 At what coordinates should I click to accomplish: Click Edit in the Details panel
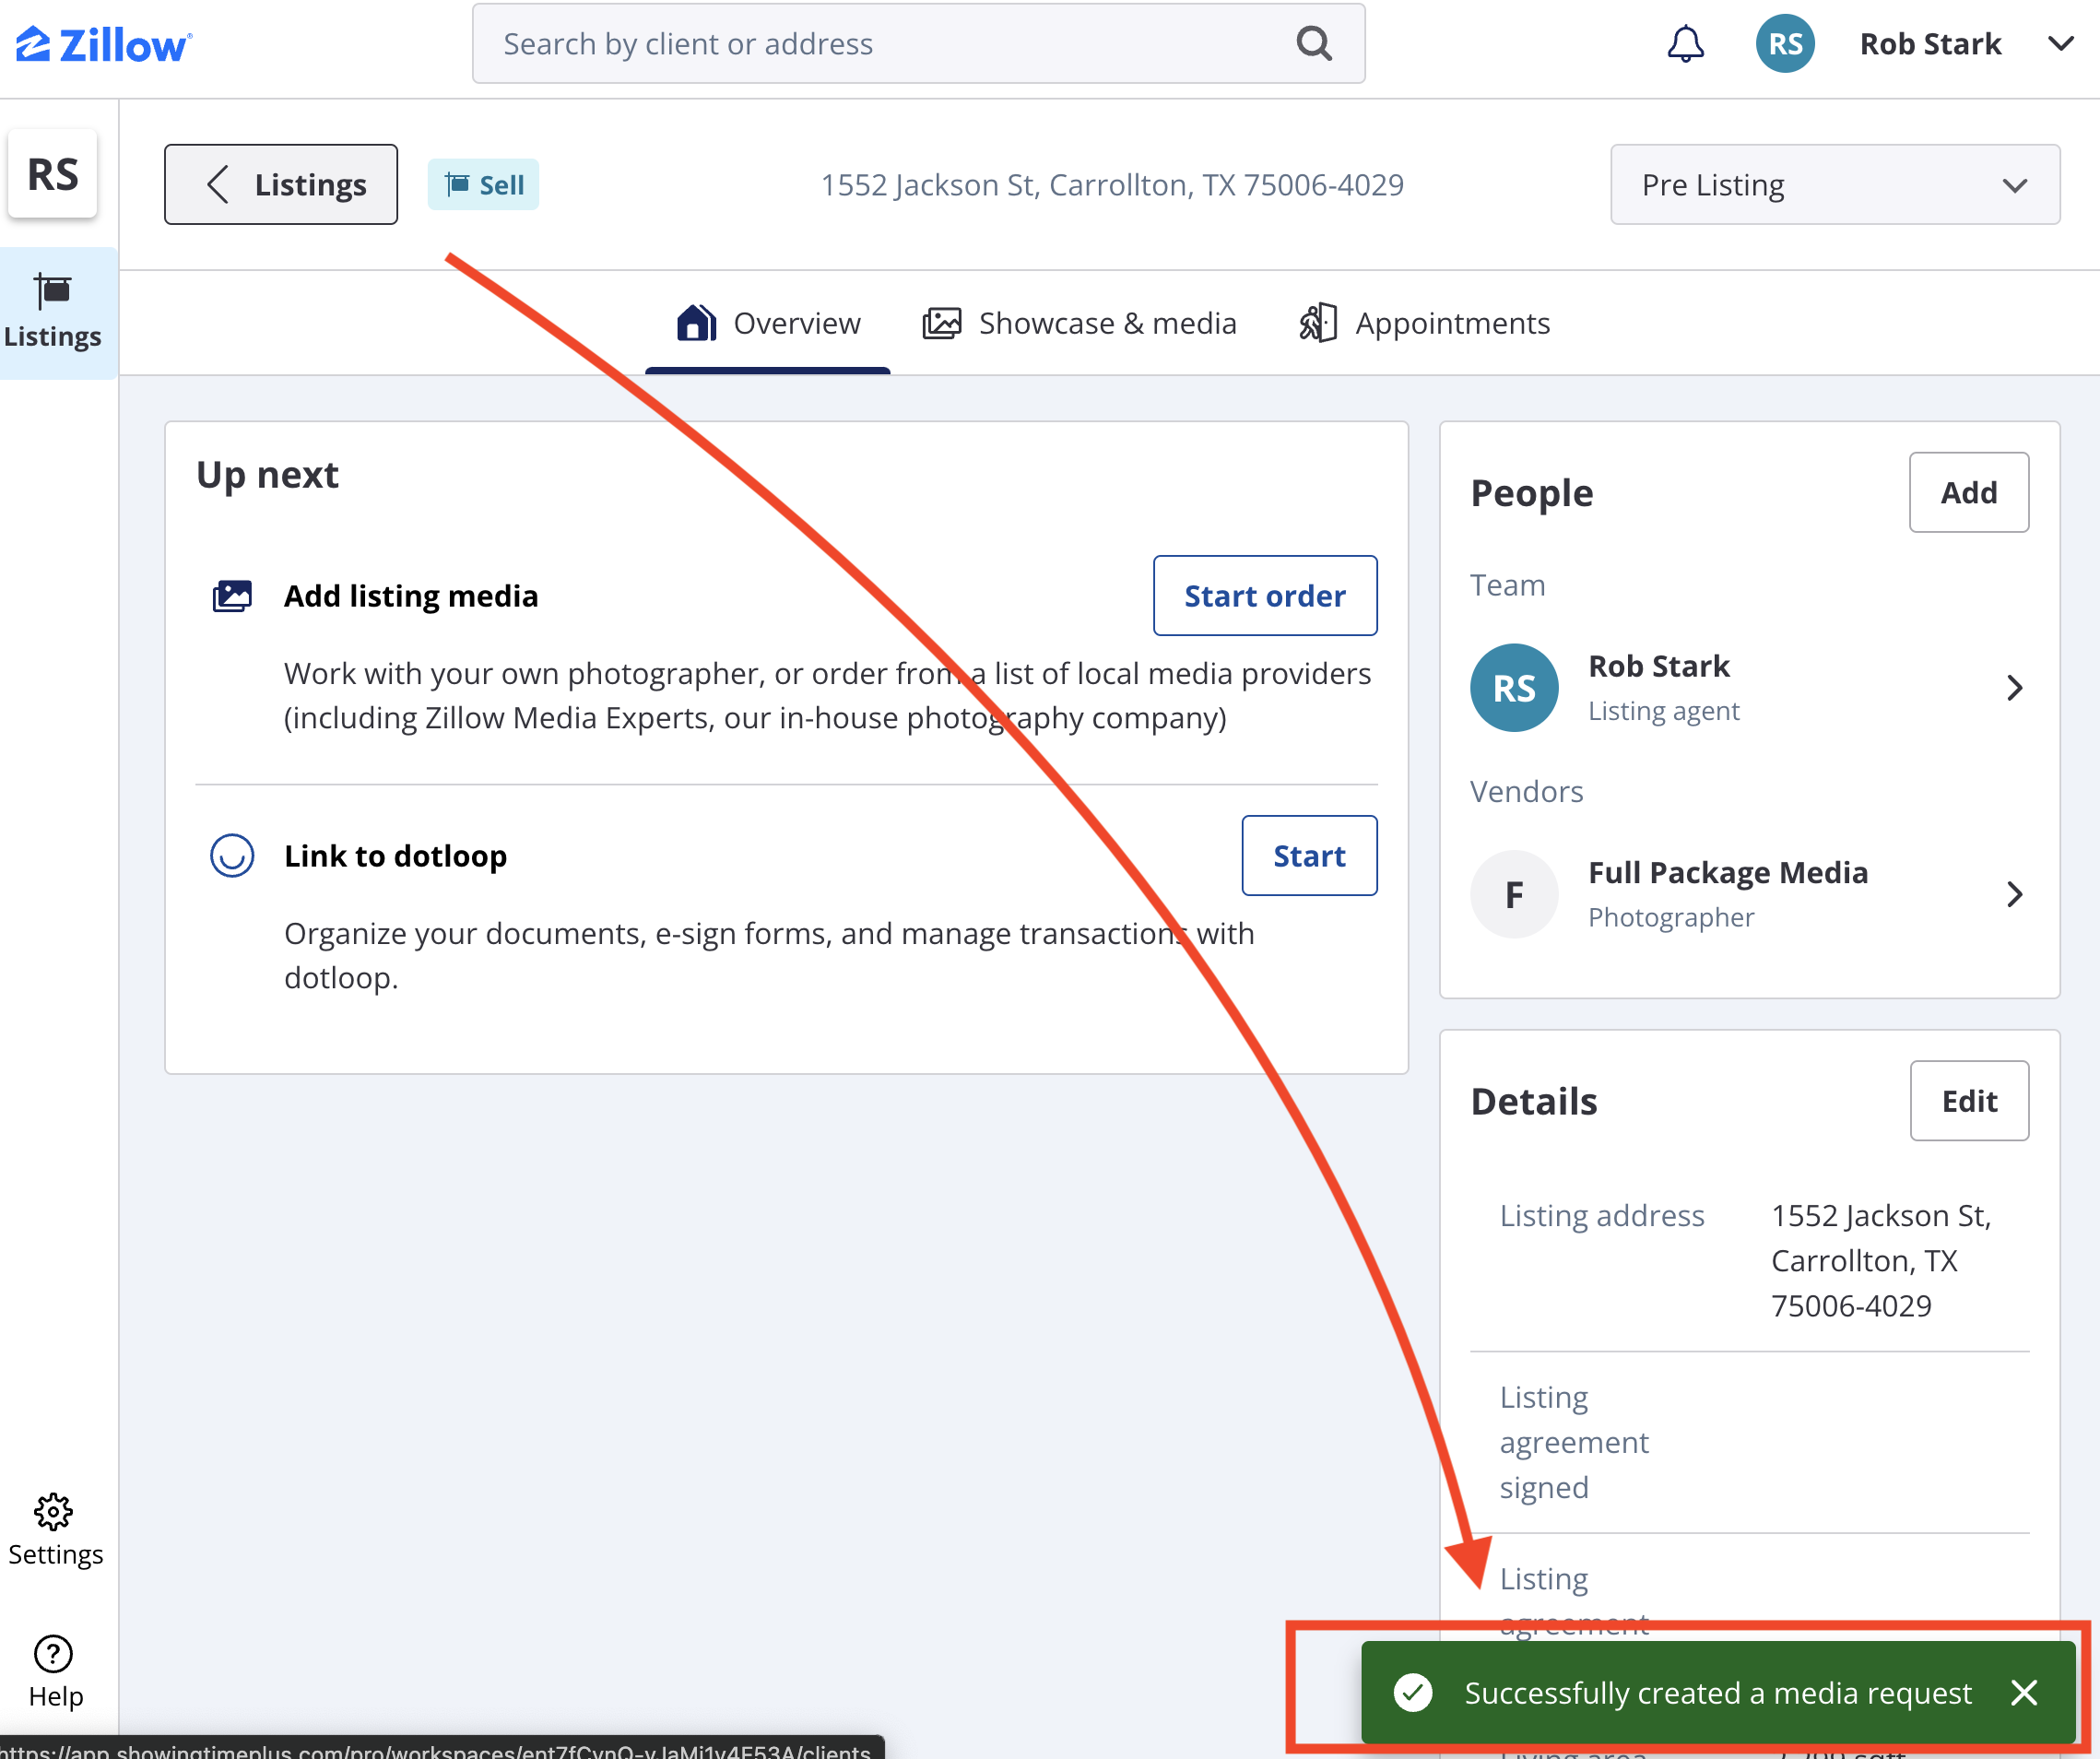[x=1968, y=1101]
